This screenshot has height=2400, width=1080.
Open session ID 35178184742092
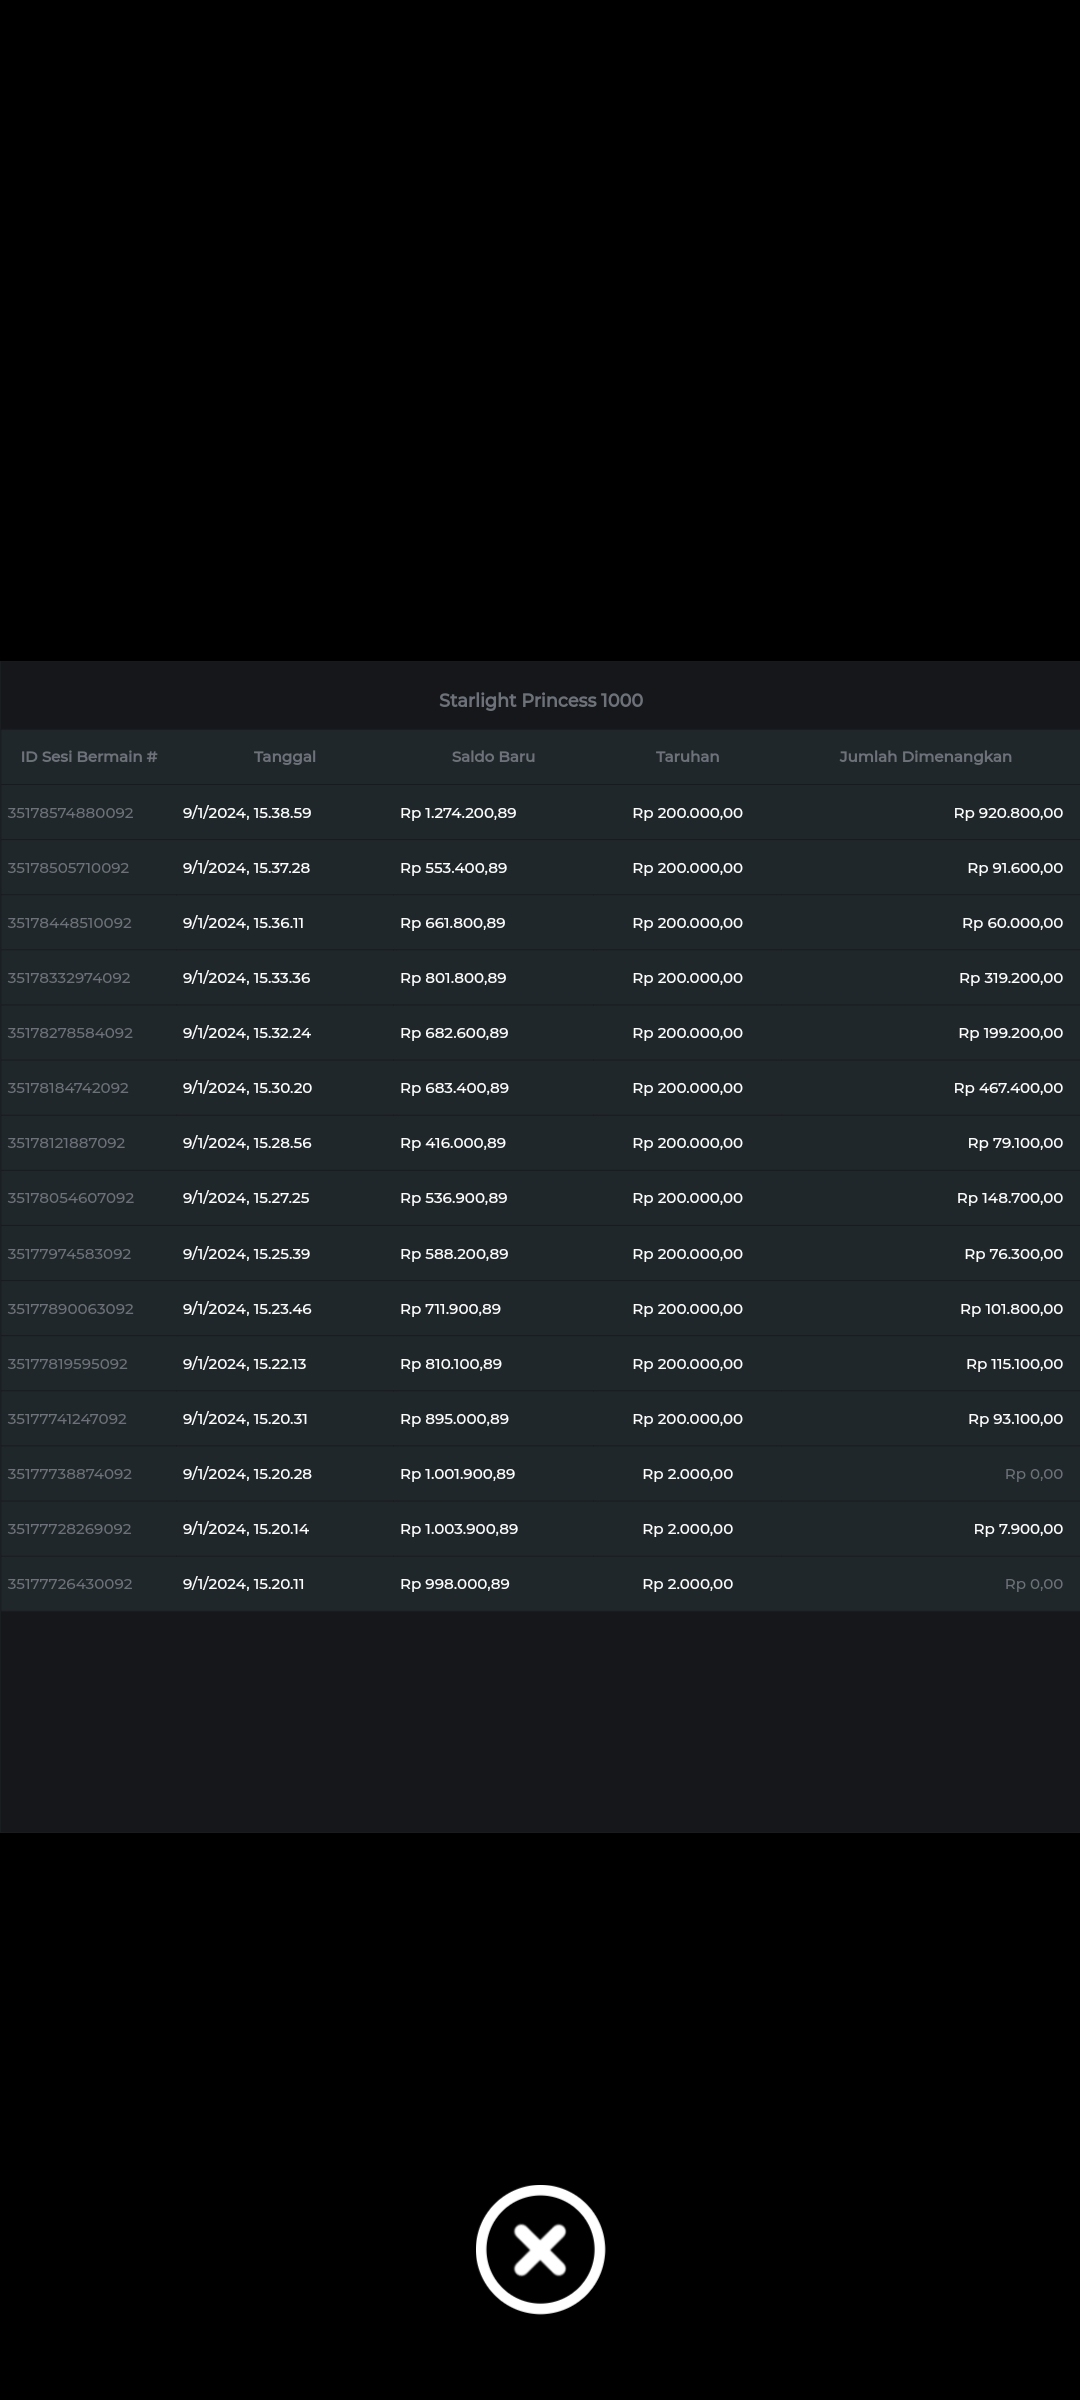(68, 1088)
